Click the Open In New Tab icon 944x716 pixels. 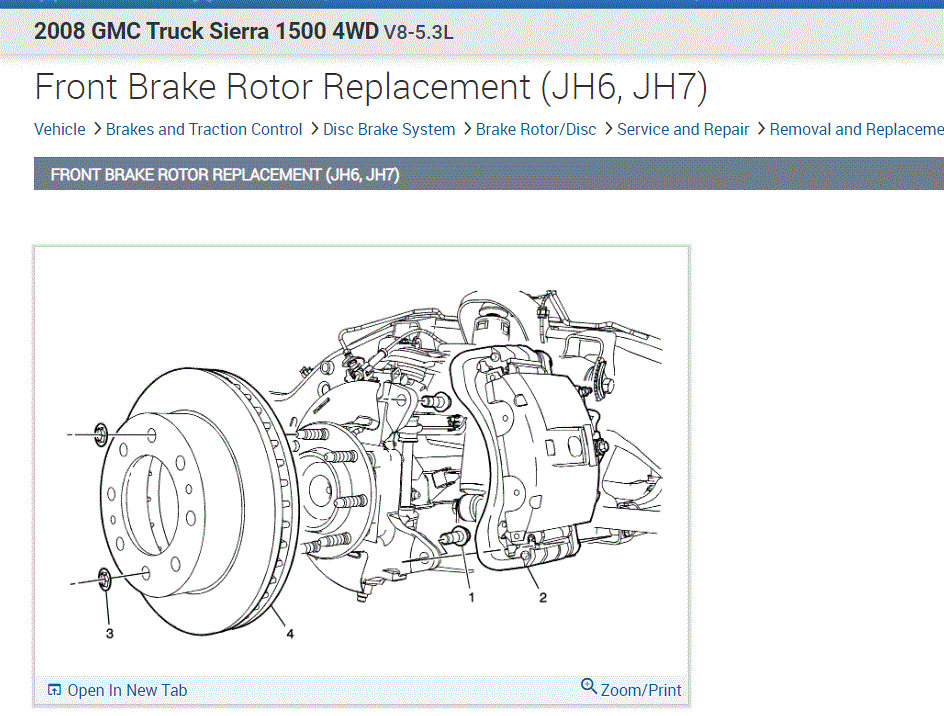click(x=54, y=690)
